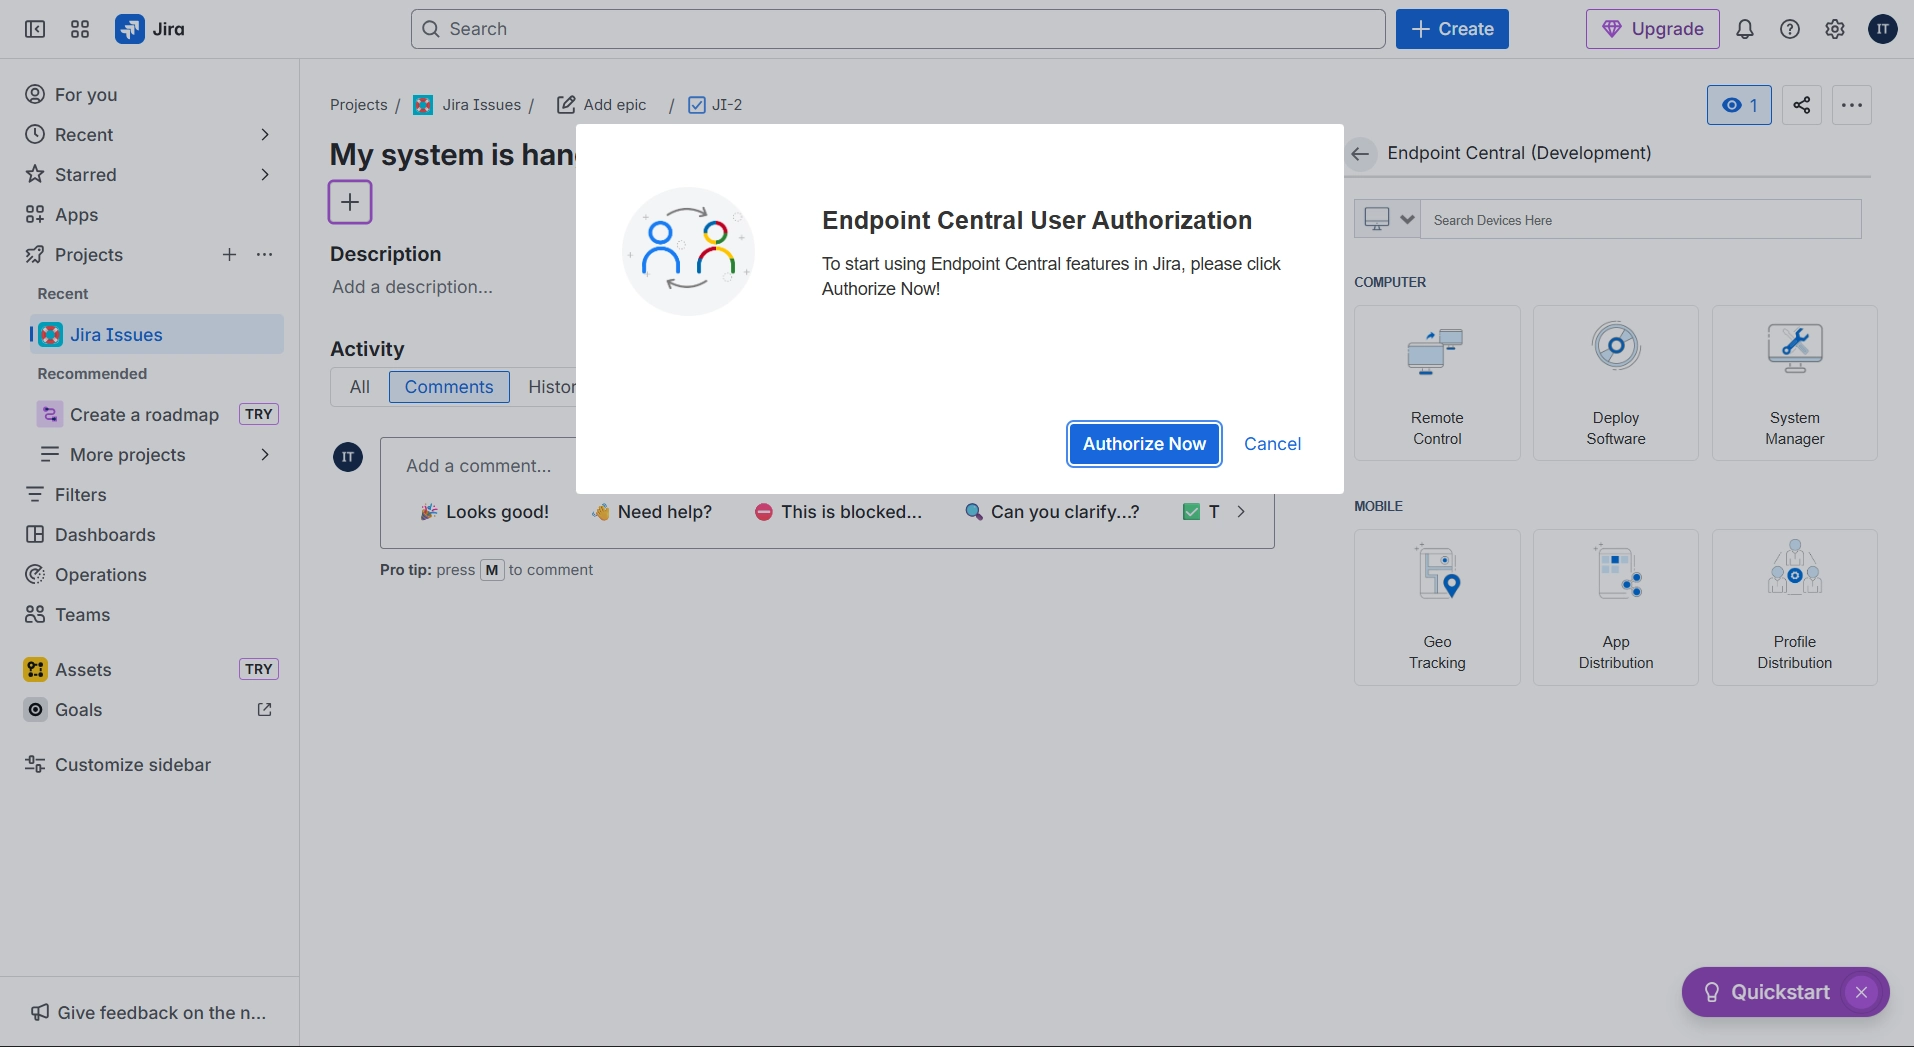The height and width of the screenshot is (1047, 1914).
Task: Click Add a description placeholder
Action: click(x=412, y=288)
